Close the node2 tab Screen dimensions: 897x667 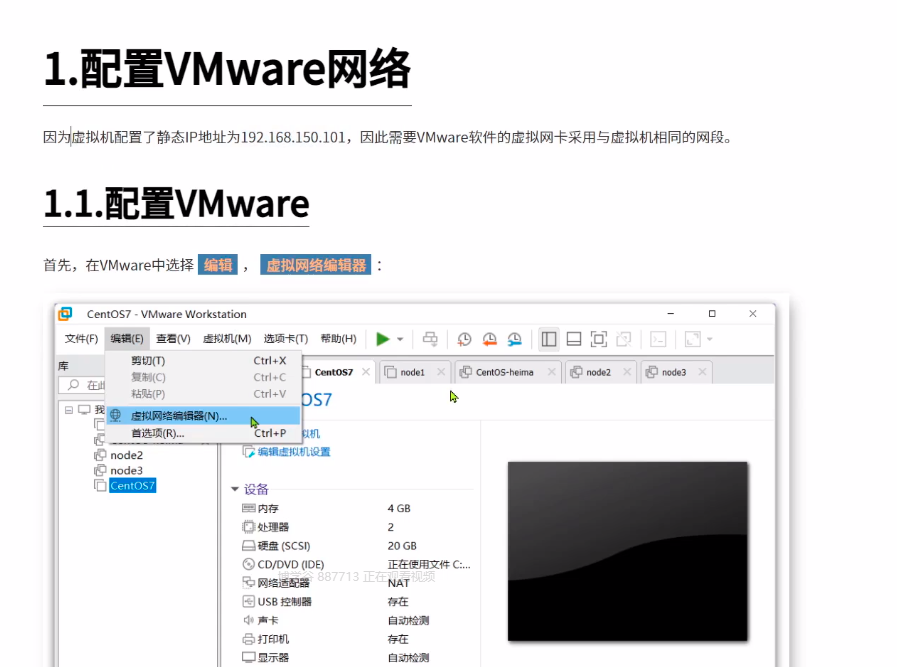pyautogui.click(x=627, y=372)
